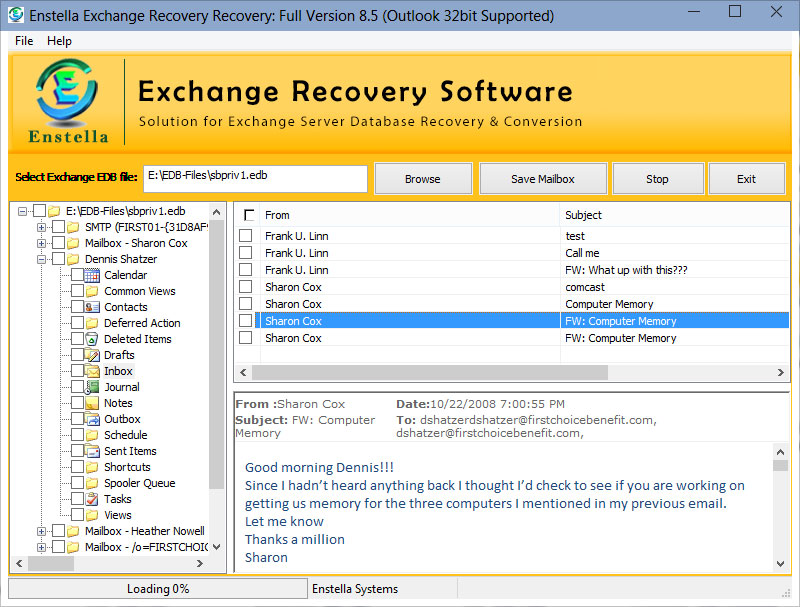Click the Schedule folder icon
Viewport: 800px width, 607px height.
coord(92,435)
